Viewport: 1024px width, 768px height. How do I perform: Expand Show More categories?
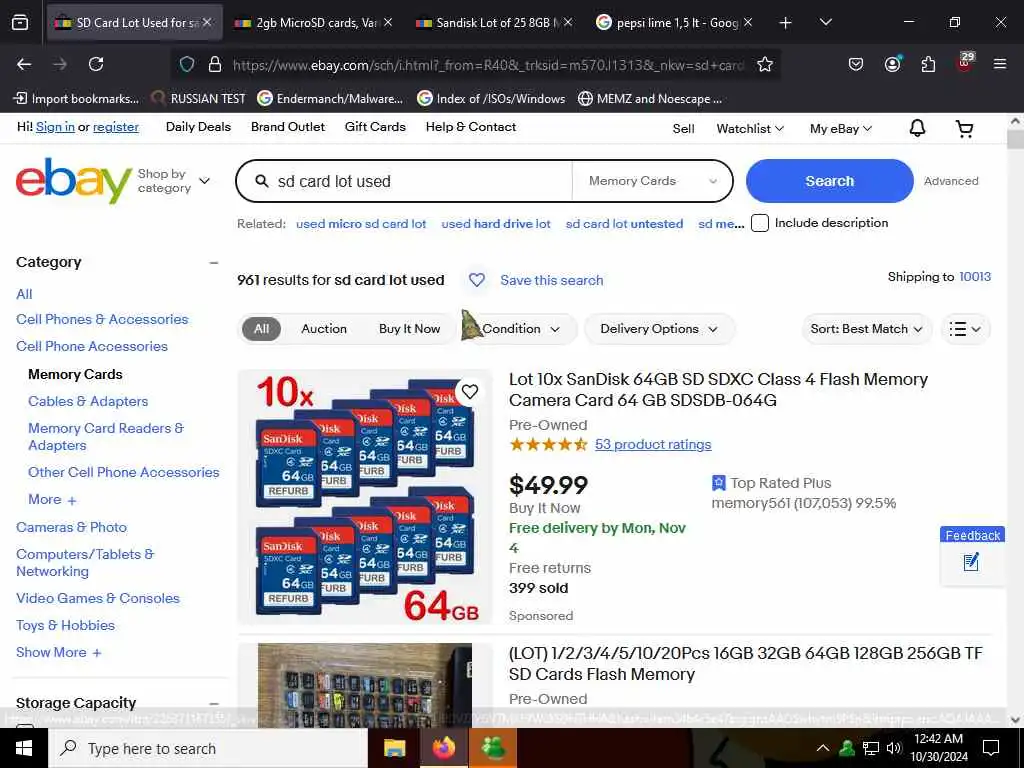click(x=59, y=652)
